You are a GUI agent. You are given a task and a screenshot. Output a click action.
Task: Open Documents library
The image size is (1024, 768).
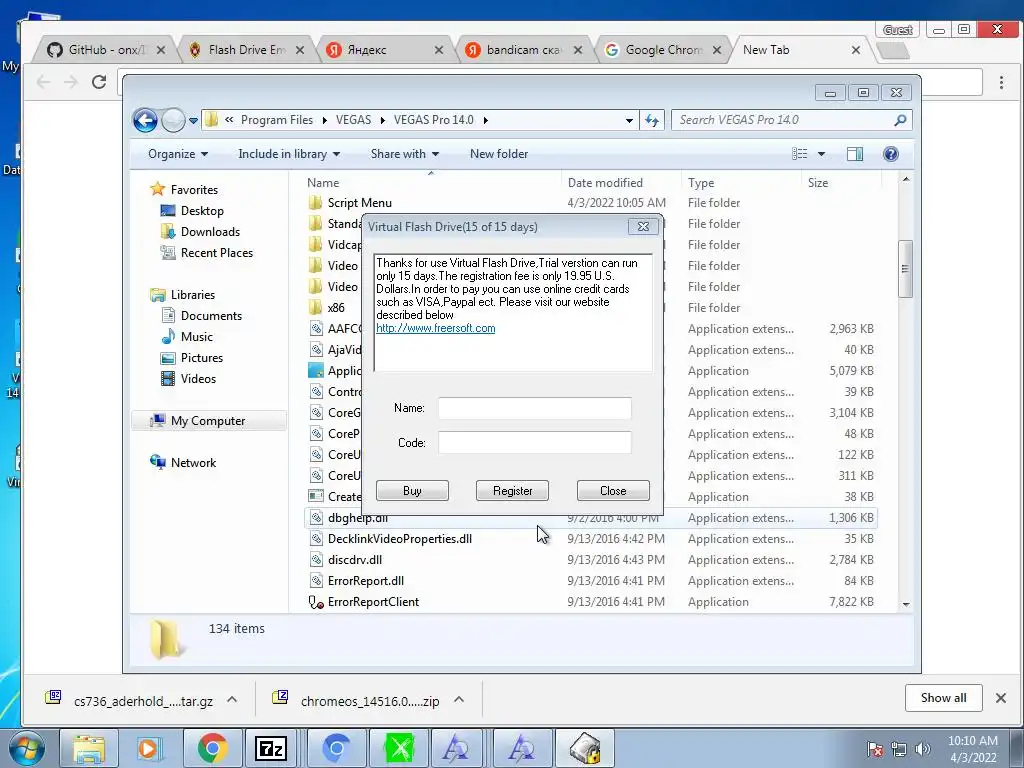211,316
